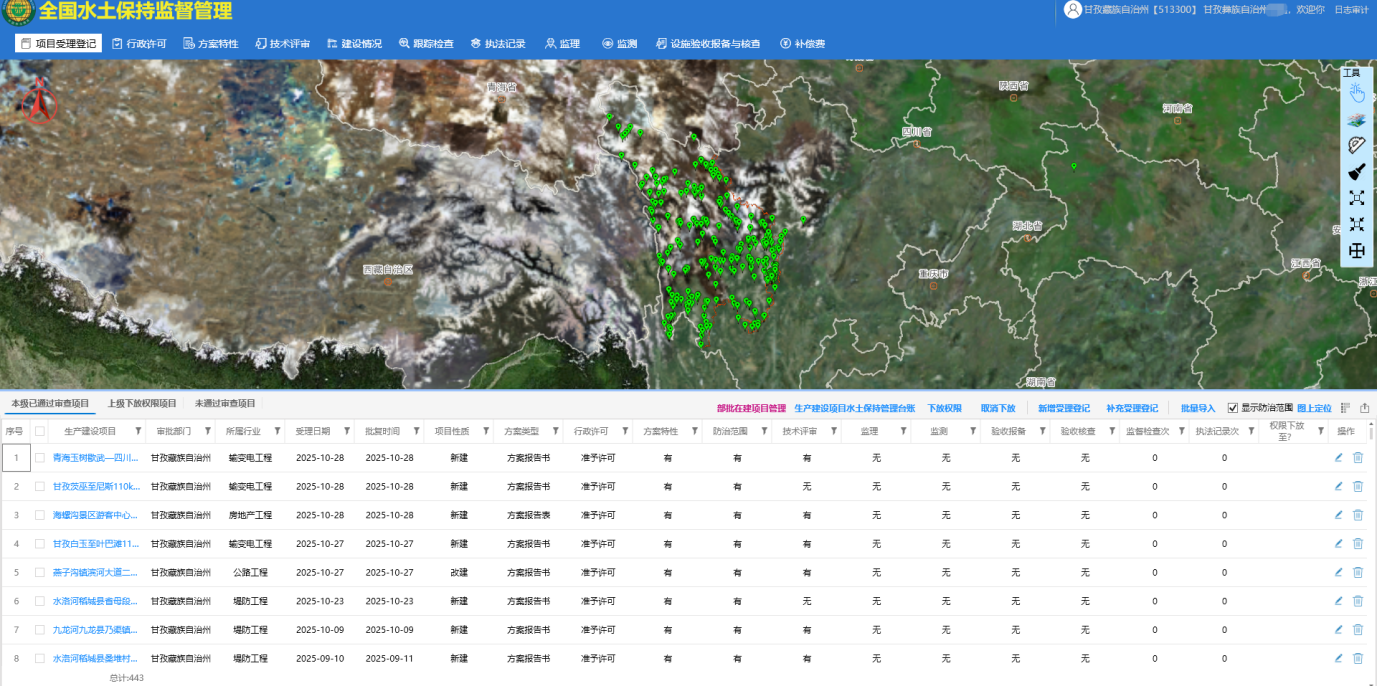Click the edit pencil in row 1
This screenshot has height=686, width=1377.
[1338, 458]
